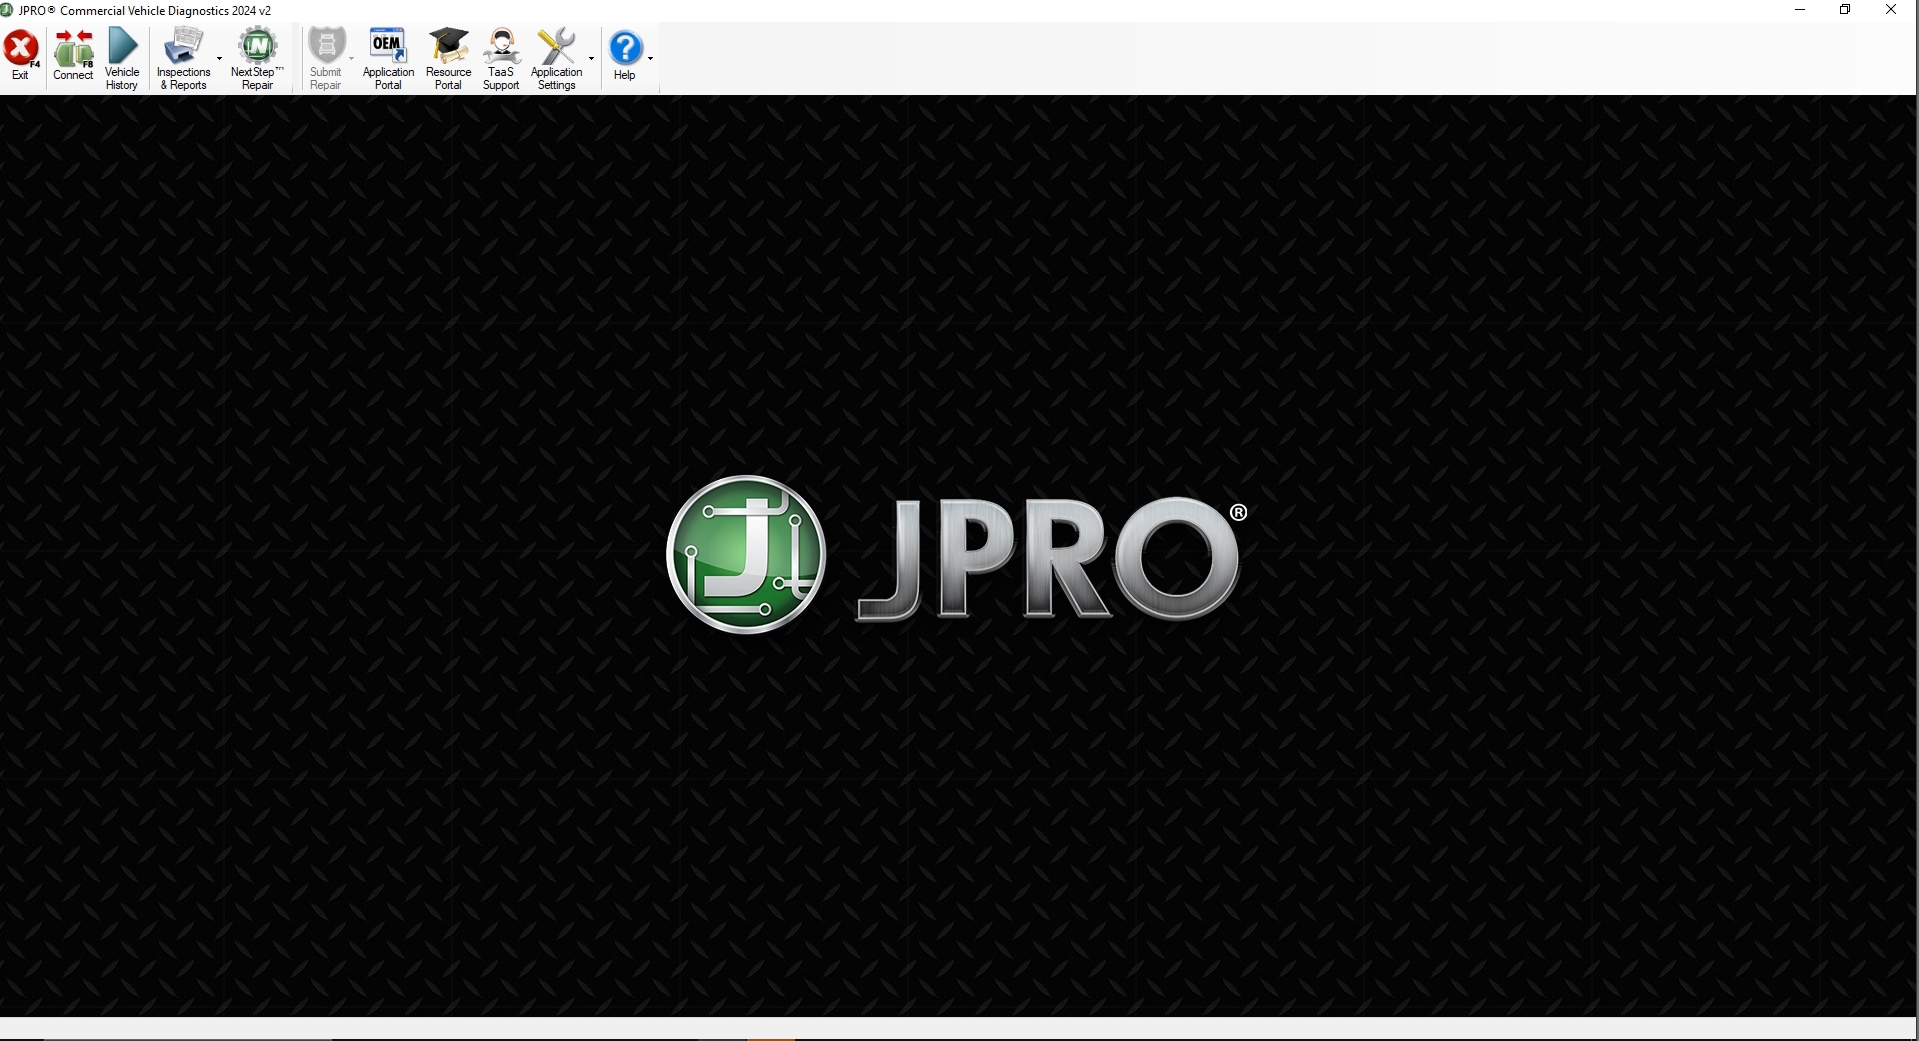Launch NextStep Repair

(x=257, y=55)
